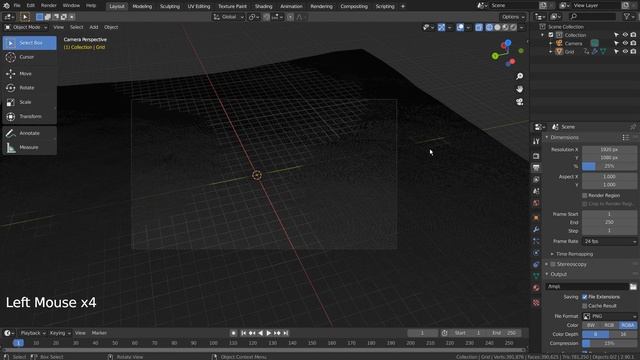Uncheck the File Extensions checkbox
This screenshot has height=360, width=640.
point(585,297)
